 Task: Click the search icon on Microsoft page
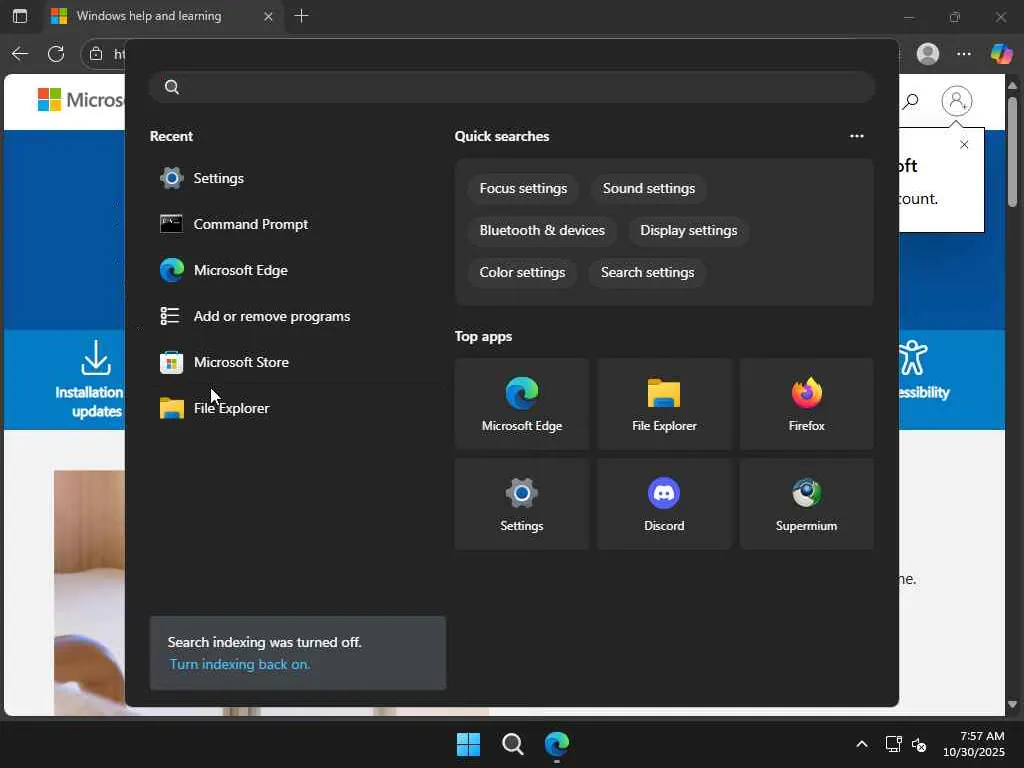pos(910,101)
